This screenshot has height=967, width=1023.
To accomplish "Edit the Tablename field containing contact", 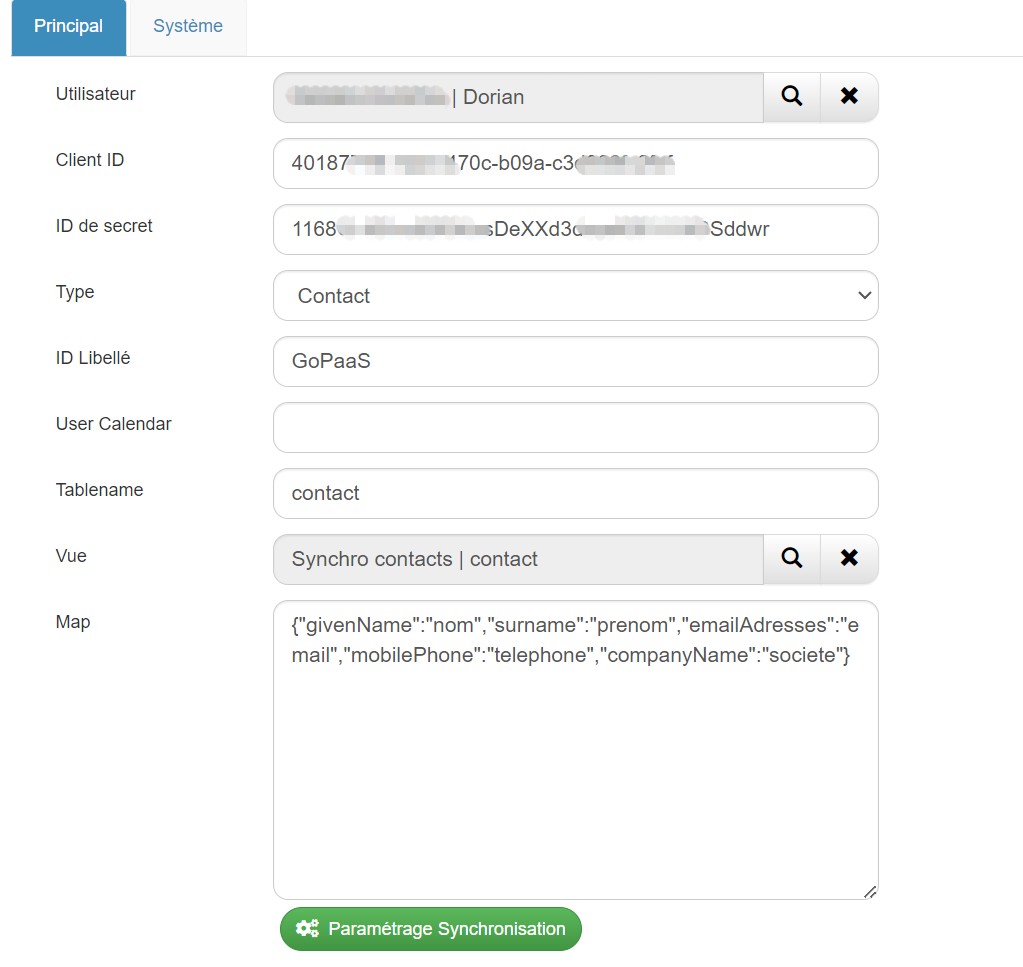I will click(575, 493).
